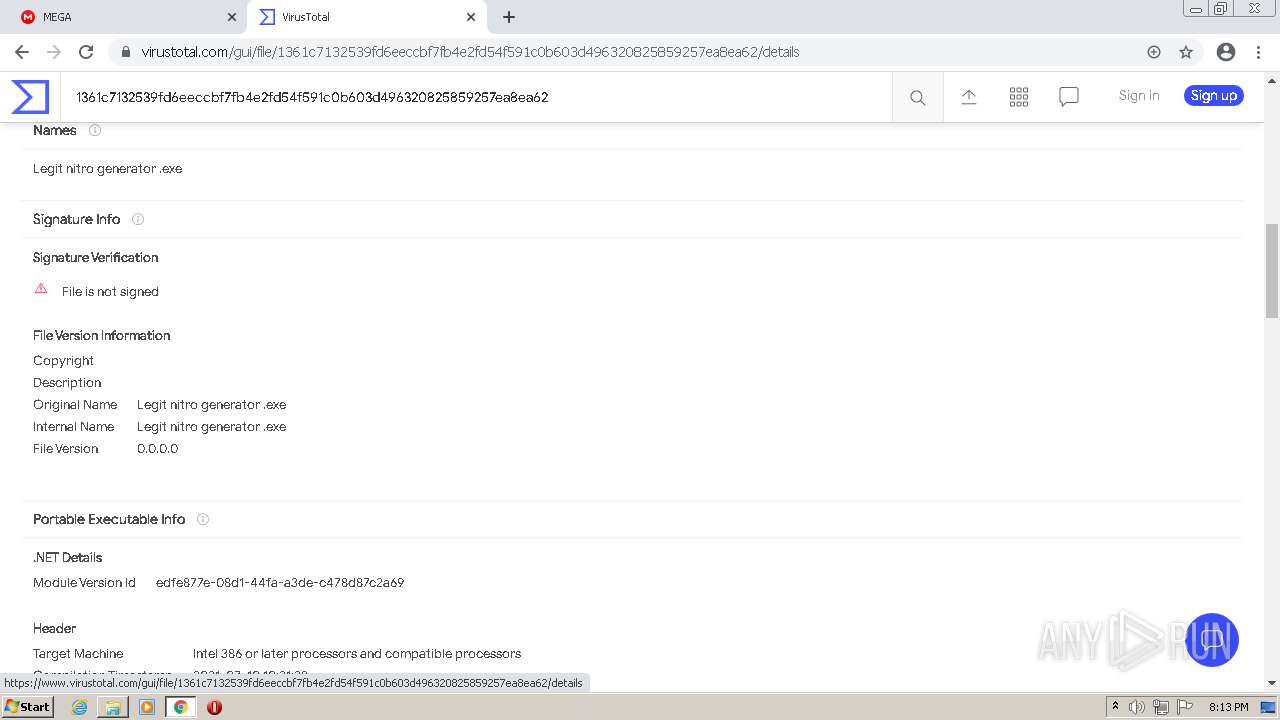Screen dimensions: 1280x720
Task: Click info icon beside Portable Executable Info
Action: 203,519
